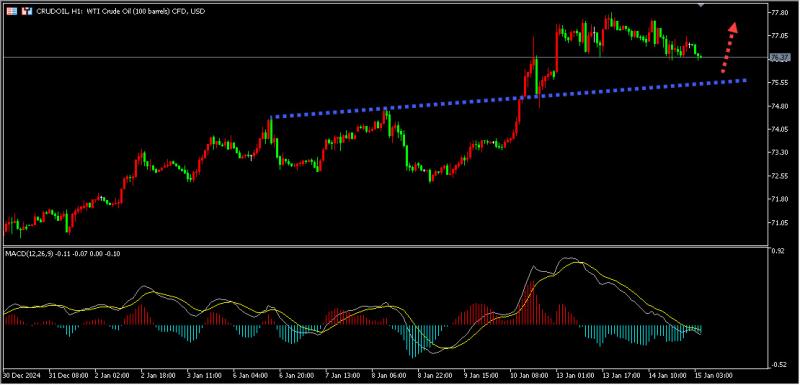The image size is (800, 385).
Task: Click the 77.05 price axis label
Action: point(779,36)
